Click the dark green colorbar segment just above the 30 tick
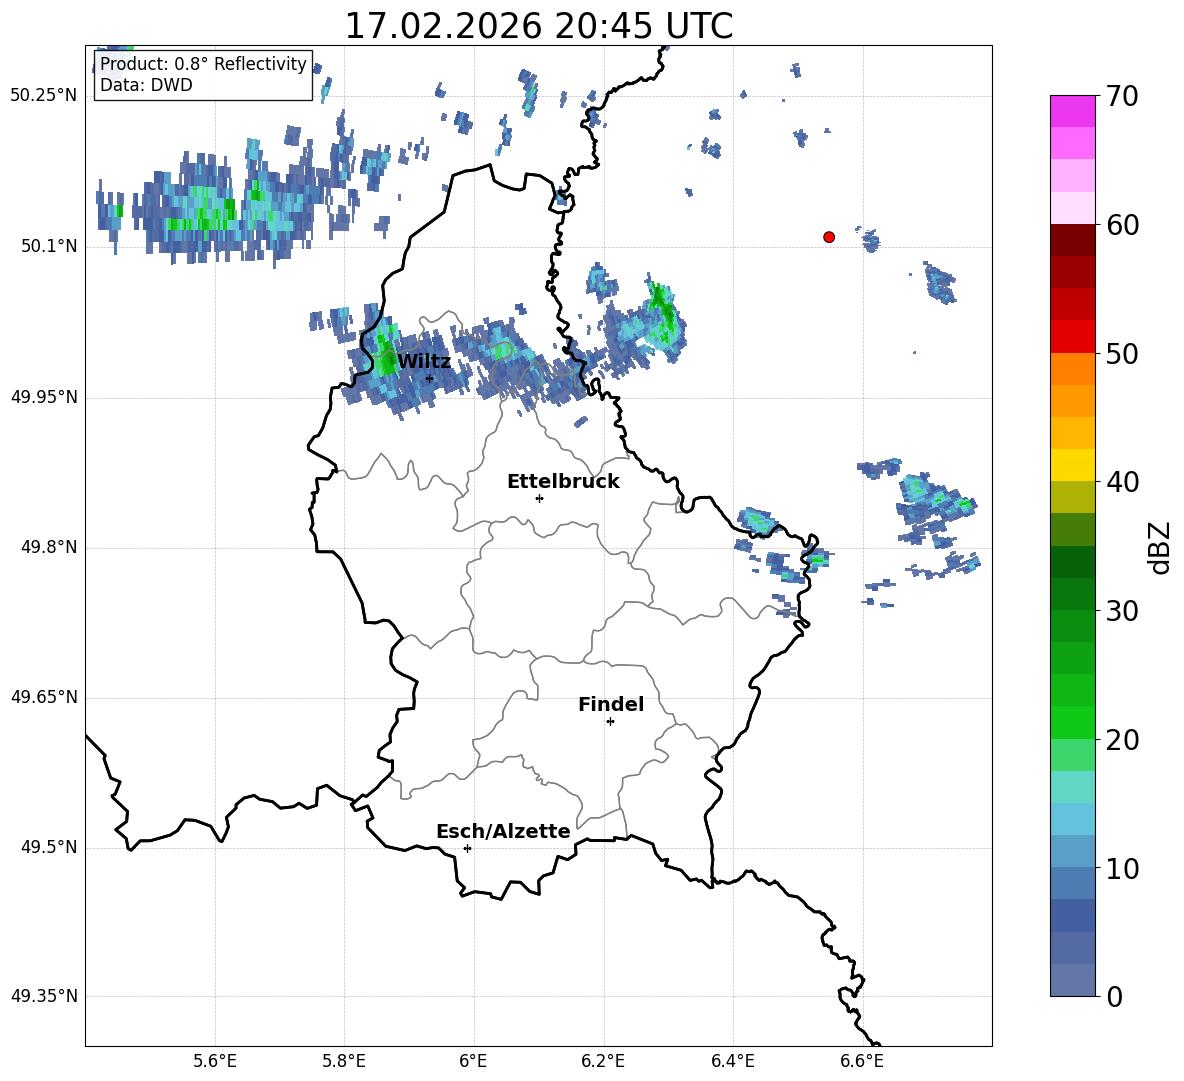 pyautogui.click(x=1072, y=594)
